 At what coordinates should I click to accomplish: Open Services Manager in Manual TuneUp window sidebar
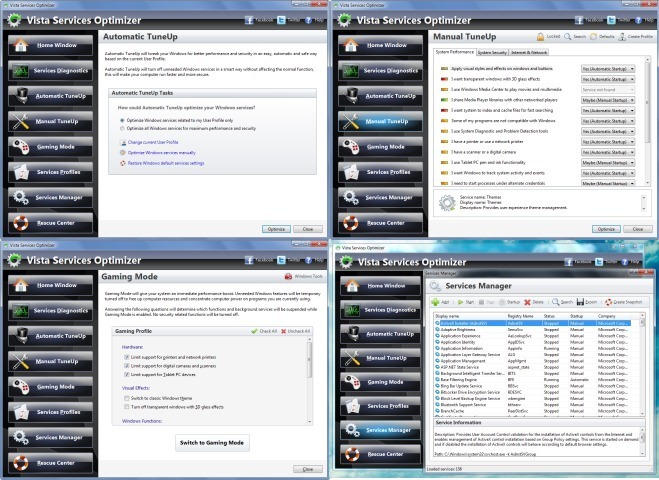pyautogui.click(x=380, y=197)
